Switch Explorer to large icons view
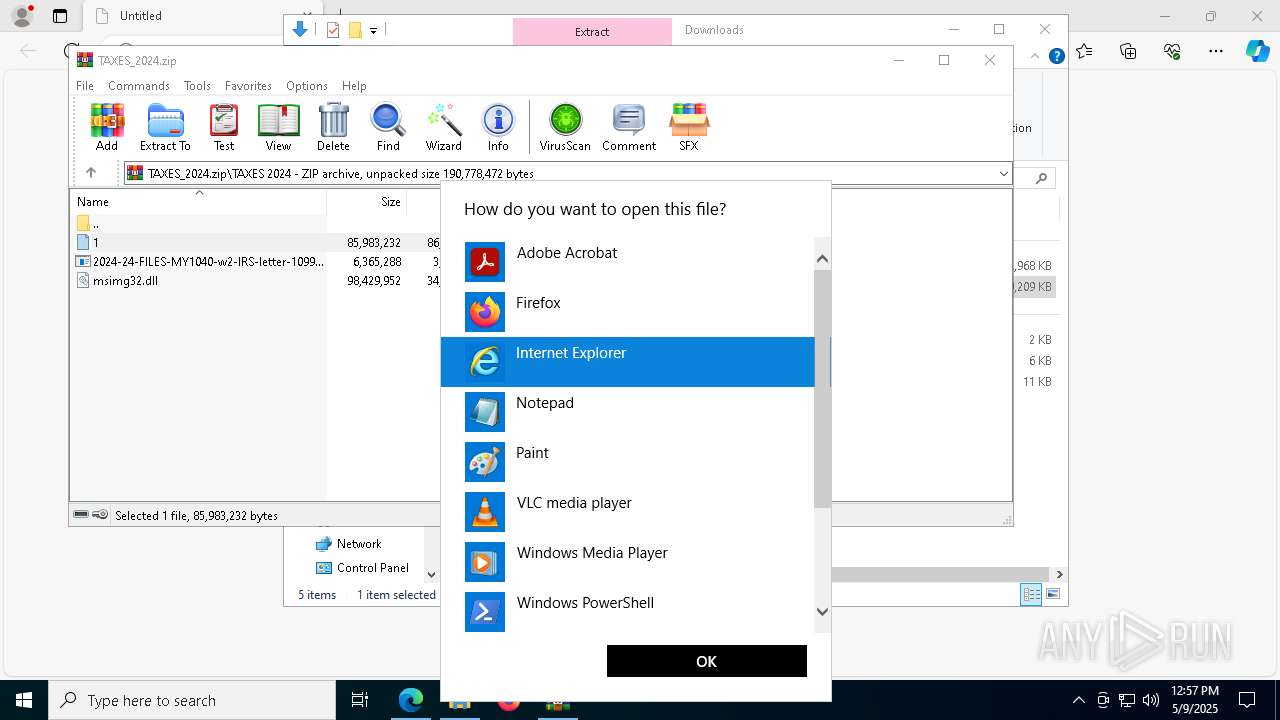Image resolution: width=1280 pixels, height=720 pixels. tap(1052, 594)
